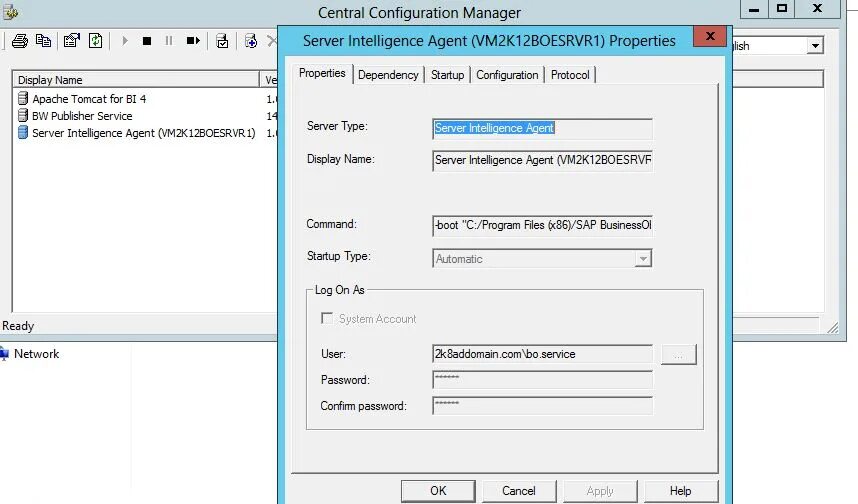Click the Apply button
Viewport: 858px width, 504px height.
[x=600, y=491]
